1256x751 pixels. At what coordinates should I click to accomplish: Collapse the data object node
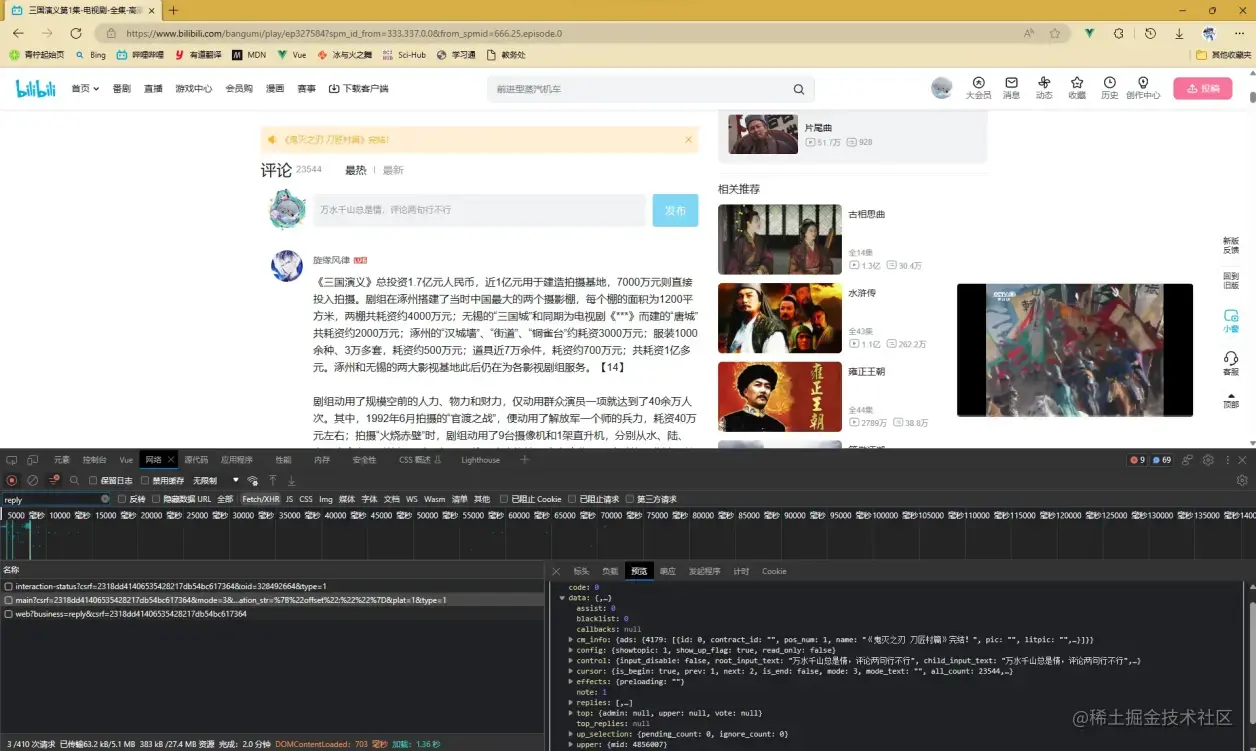pyautogui.click(x=562, y=597)
